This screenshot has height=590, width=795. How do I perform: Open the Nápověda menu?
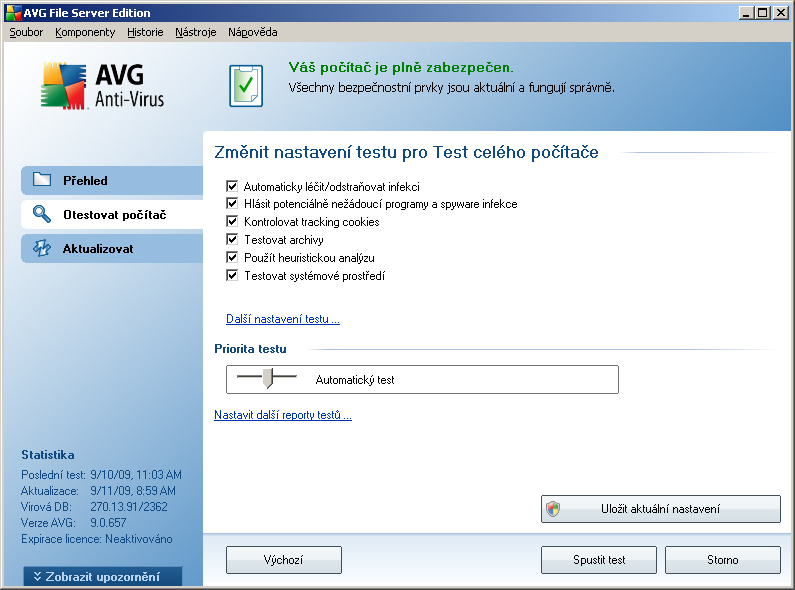coord(252,32)
